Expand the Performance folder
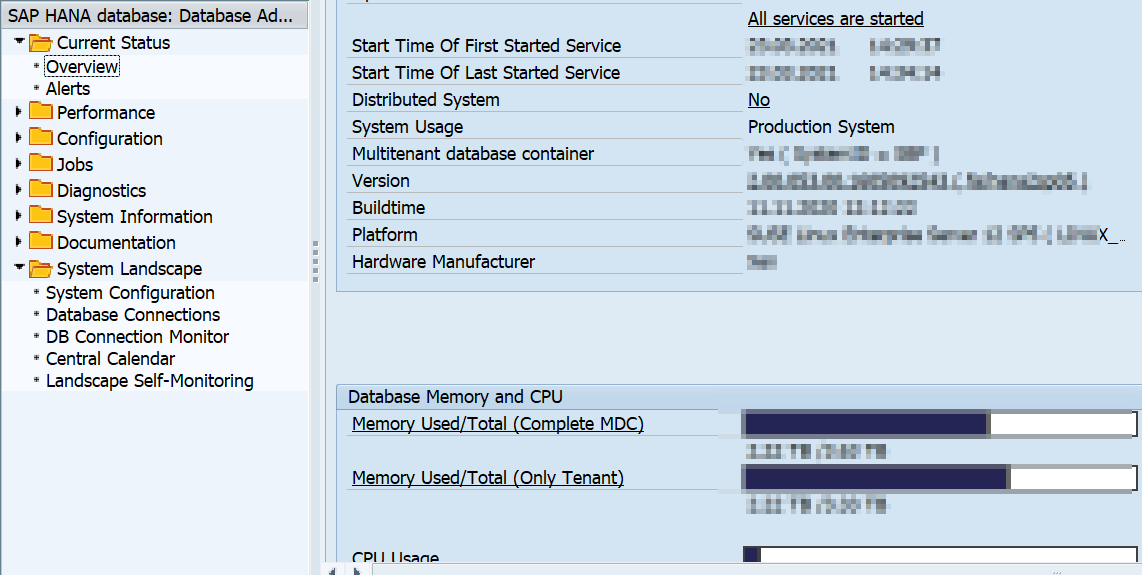Viewport: 1142px width, 575px height. (19, 112)
